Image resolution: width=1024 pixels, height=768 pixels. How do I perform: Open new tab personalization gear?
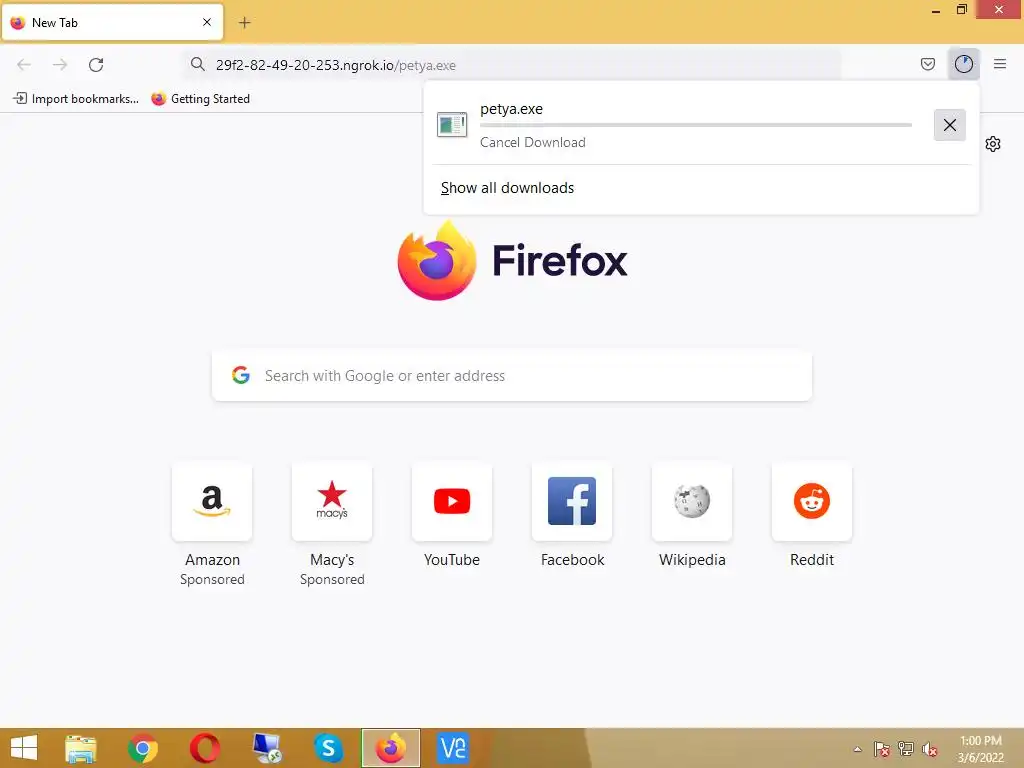(x=993, y=144)
